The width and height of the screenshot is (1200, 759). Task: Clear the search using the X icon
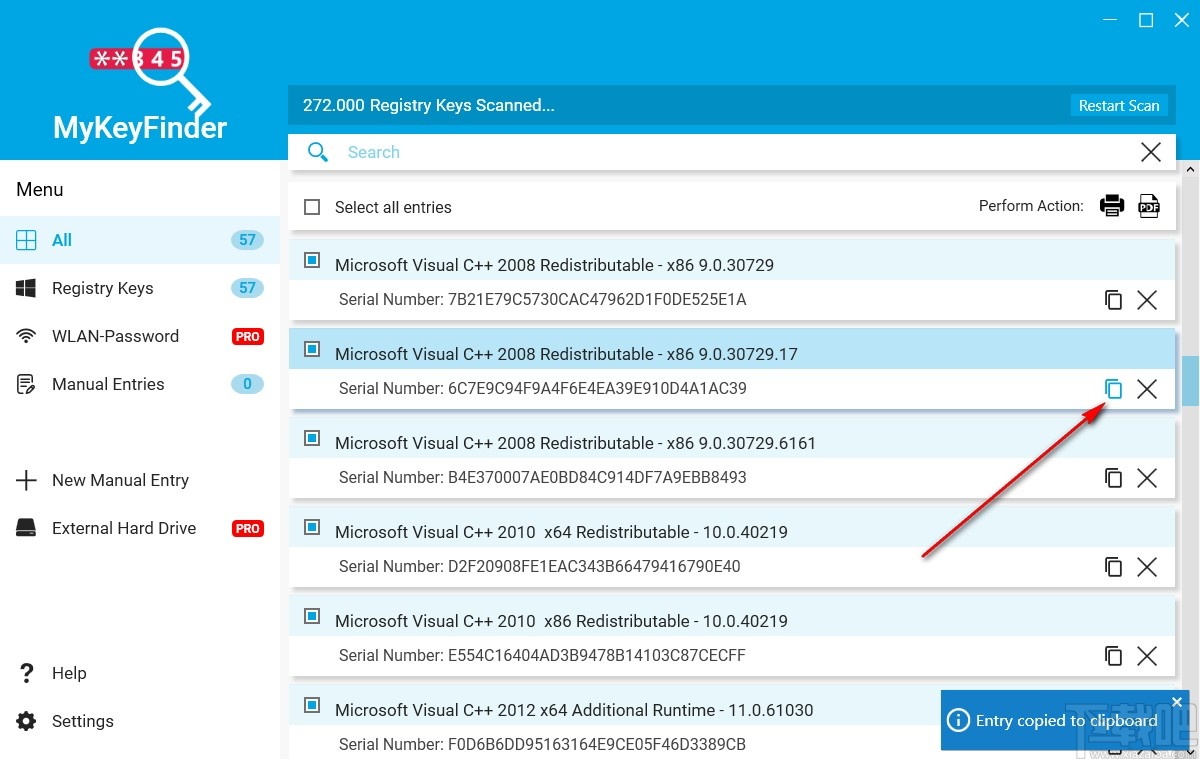1150,151
